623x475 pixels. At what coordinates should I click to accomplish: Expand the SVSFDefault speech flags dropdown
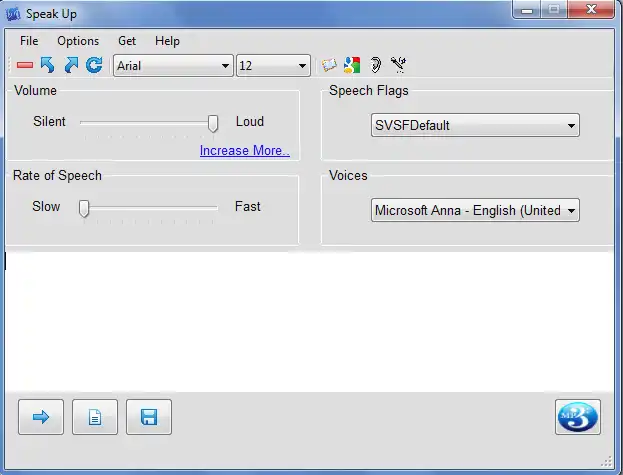click(x=475, y=126)
